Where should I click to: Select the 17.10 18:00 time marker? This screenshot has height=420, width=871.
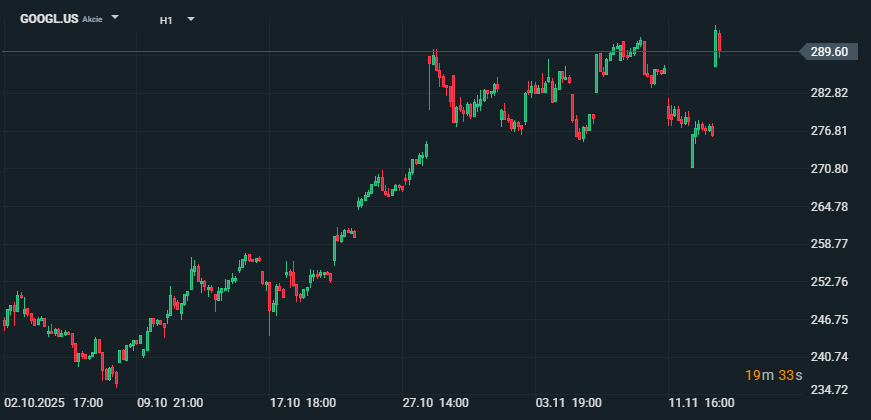[x=303, y=403]
